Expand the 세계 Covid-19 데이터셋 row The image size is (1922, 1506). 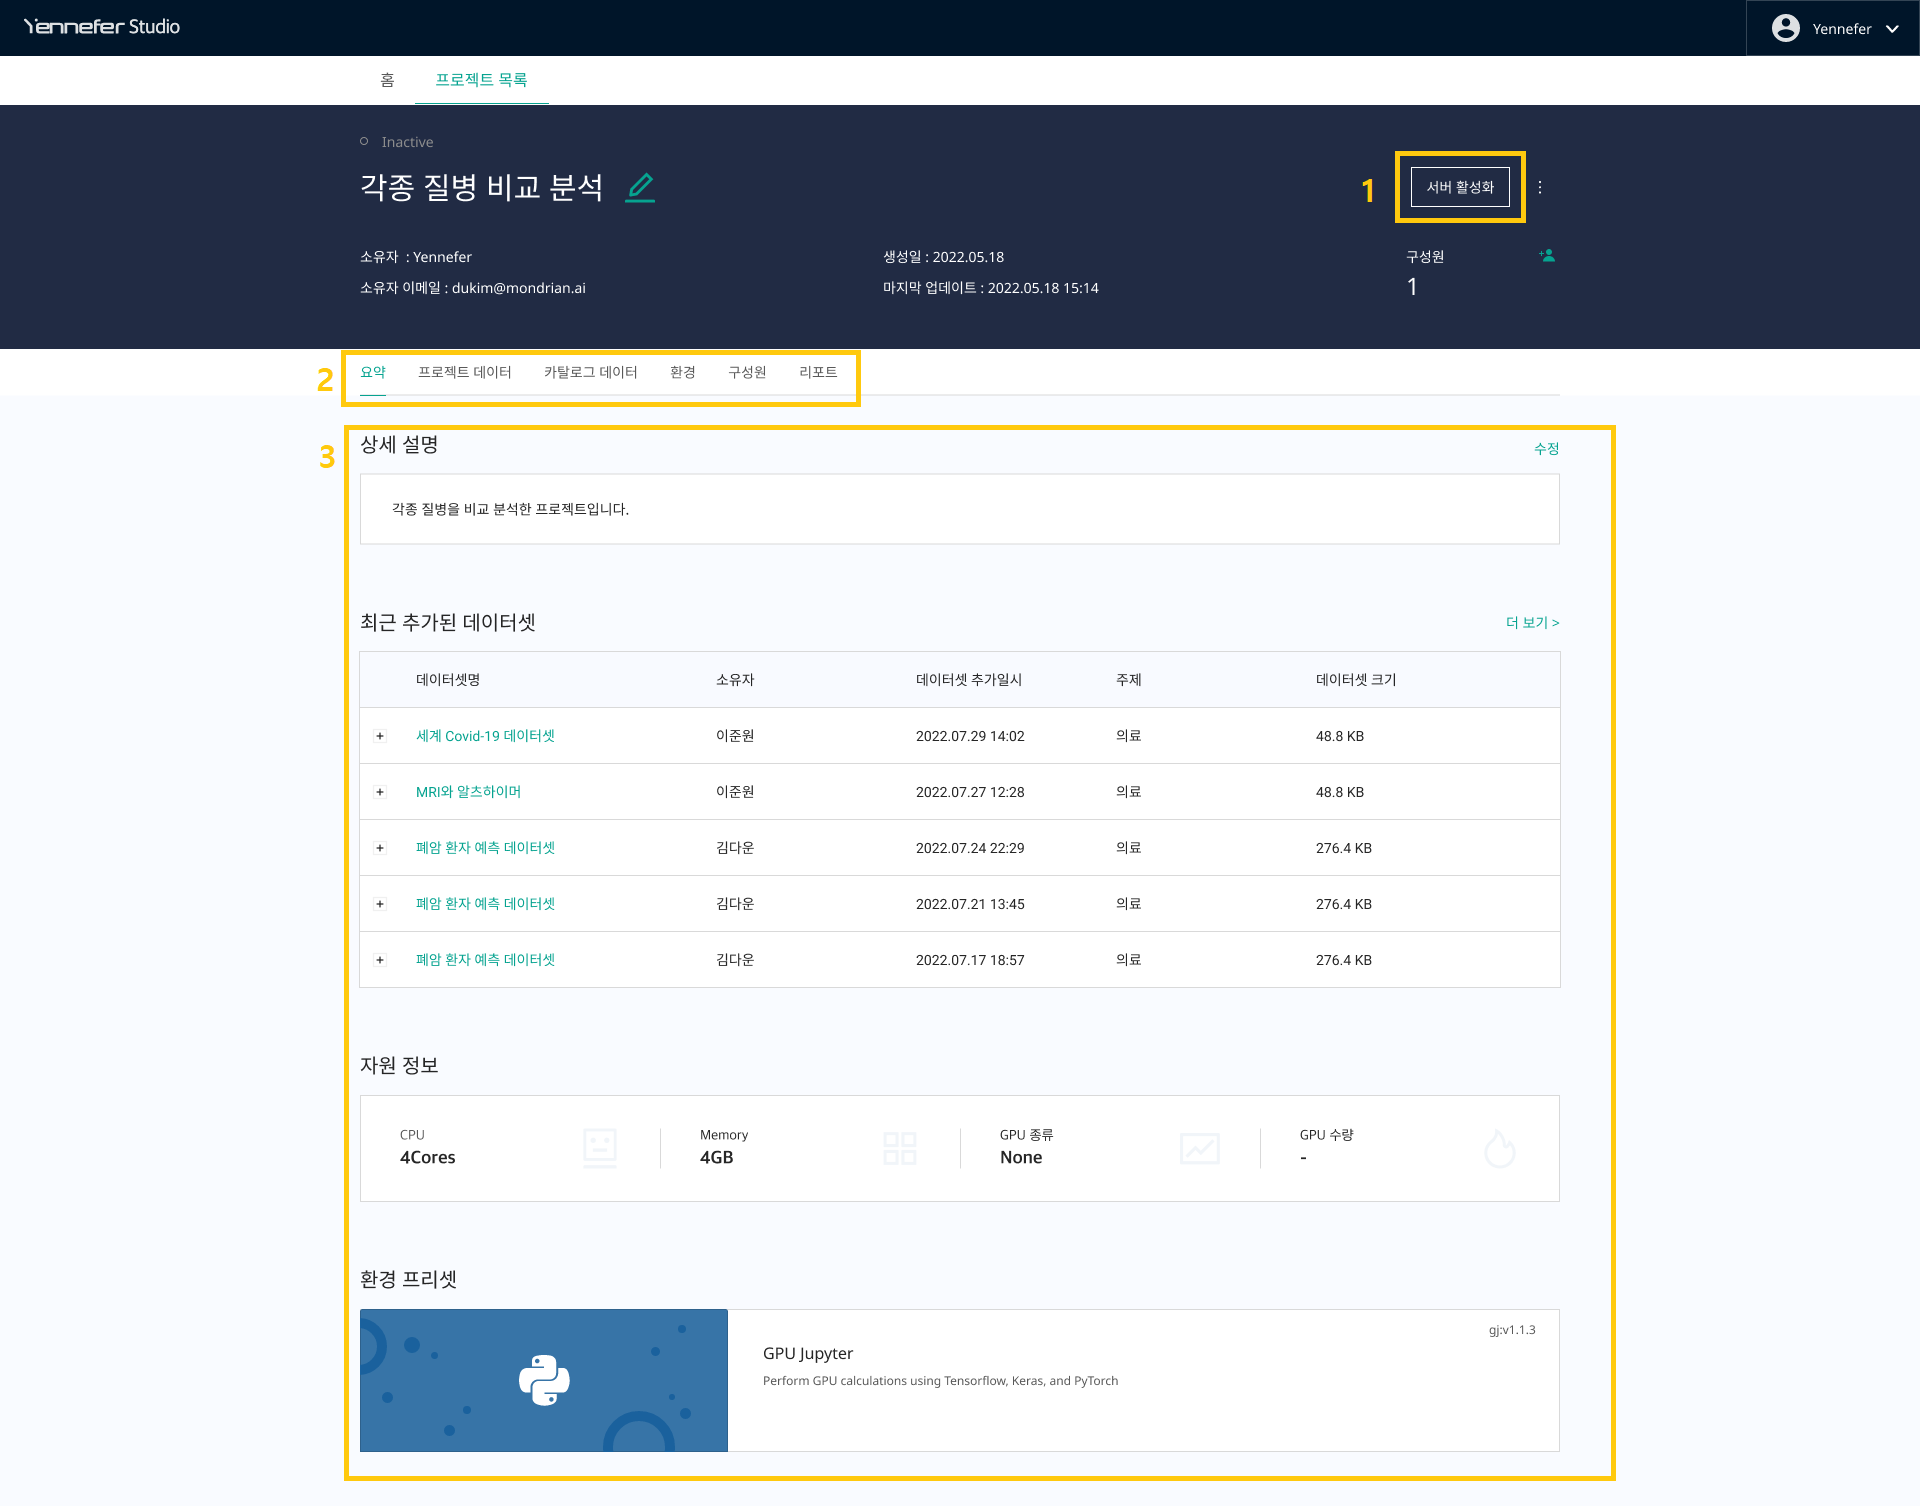[x=380, y=736]
